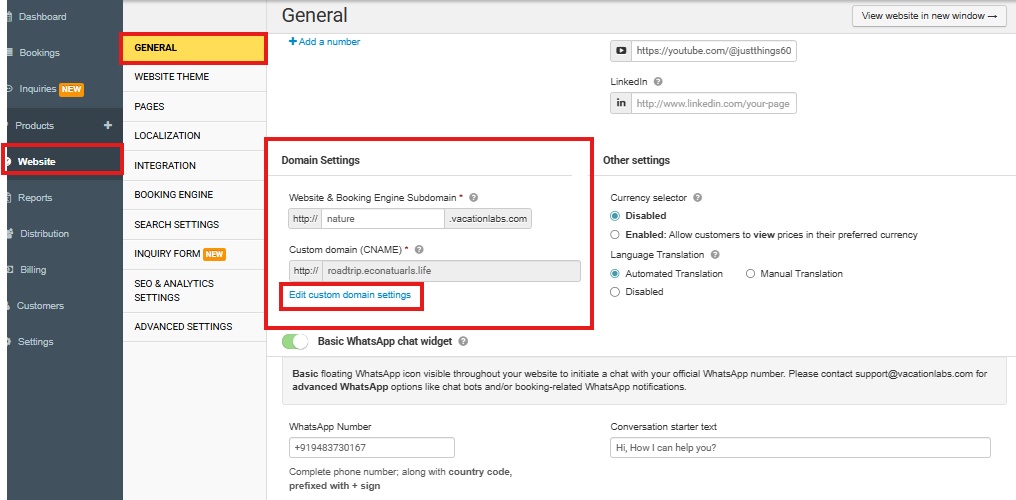Click the LinkedIn icon beside URL field
1016x500 pixels.
click(x=621, y=103)
